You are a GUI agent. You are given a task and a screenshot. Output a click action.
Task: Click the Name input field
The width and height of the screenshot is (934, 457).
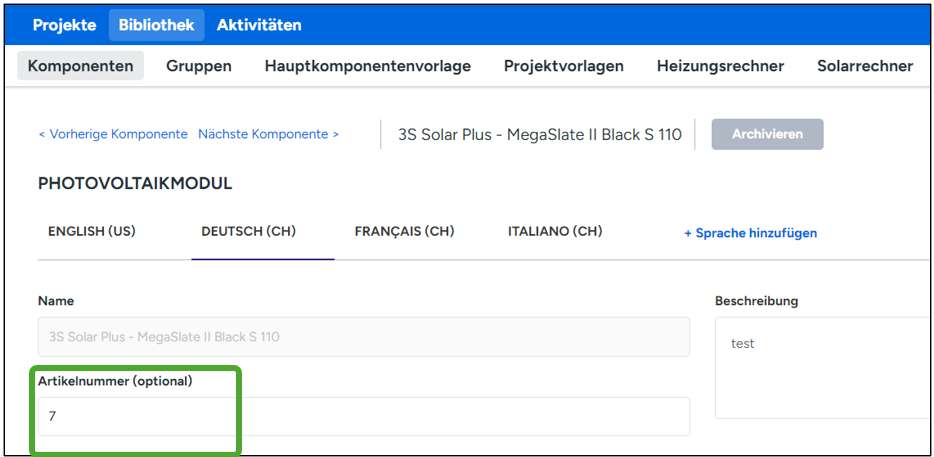363,337
